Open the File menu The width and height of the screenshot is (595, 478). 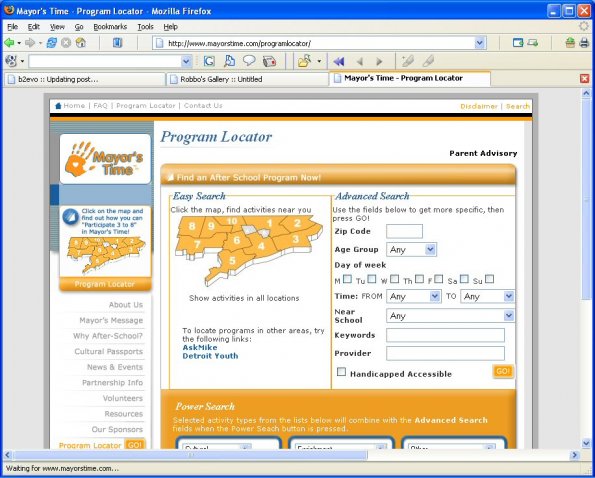point(12,27)
